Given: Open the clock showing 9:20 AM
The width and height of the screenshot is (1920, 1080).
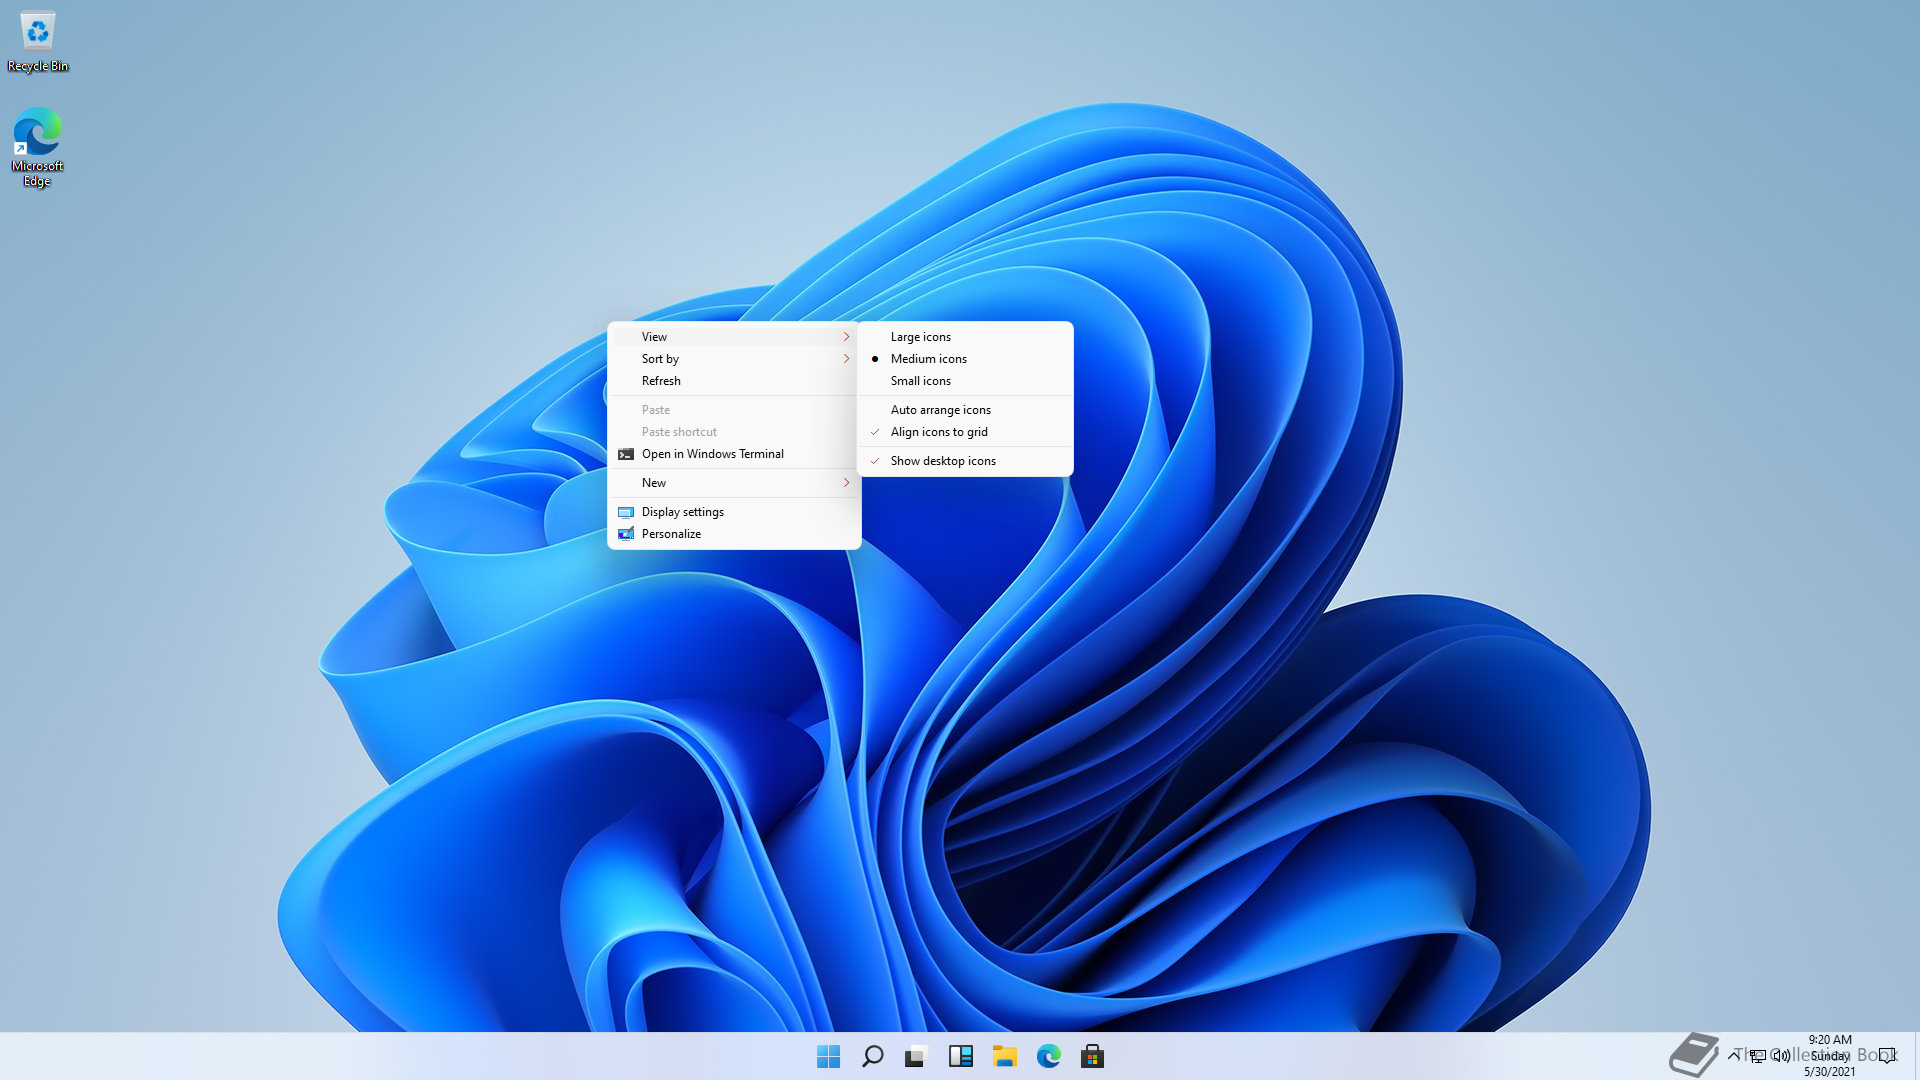Looking at the screenshot, I should pyautogui.click(x=1830, y=1056).
